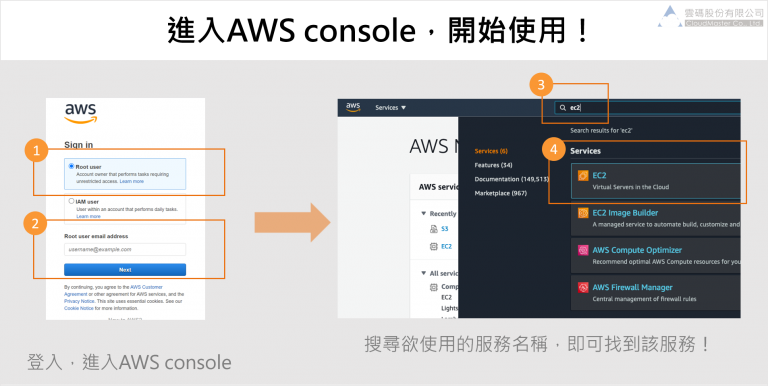768x386 pixels.
Task: Select the Marketplace (967) result filter
Action: (501, 193)
